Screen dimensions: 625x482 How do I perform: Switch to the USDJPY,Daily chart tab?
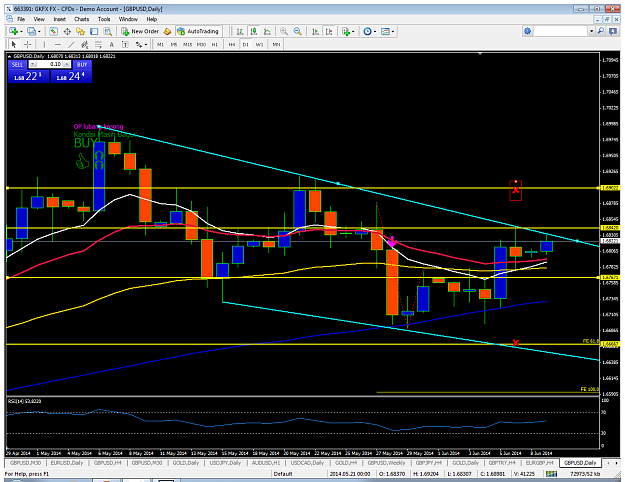(x=225, y=463)
